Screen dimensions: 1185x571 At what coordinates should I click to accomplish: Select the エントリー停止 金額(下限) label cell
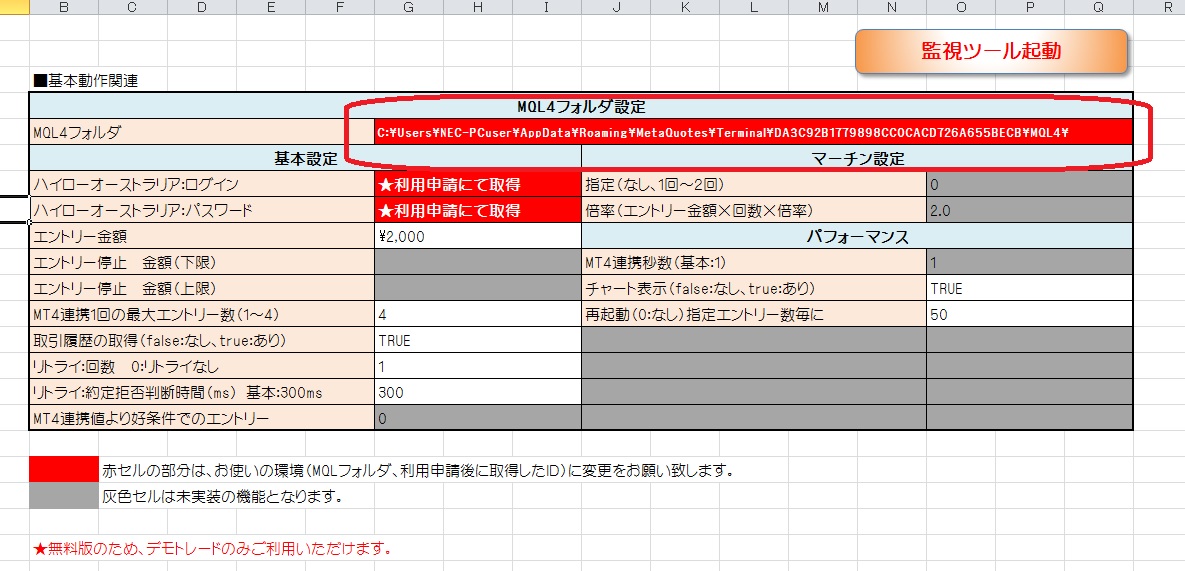(x=202, y=263)
